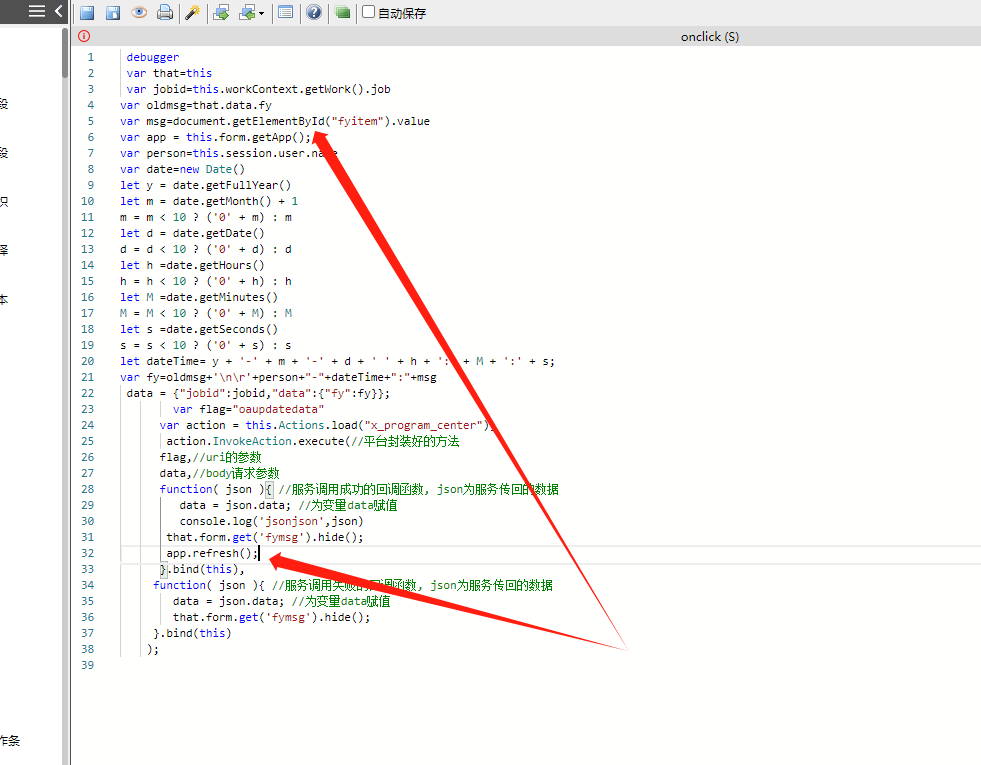Click the printer icon

[165, 13]
